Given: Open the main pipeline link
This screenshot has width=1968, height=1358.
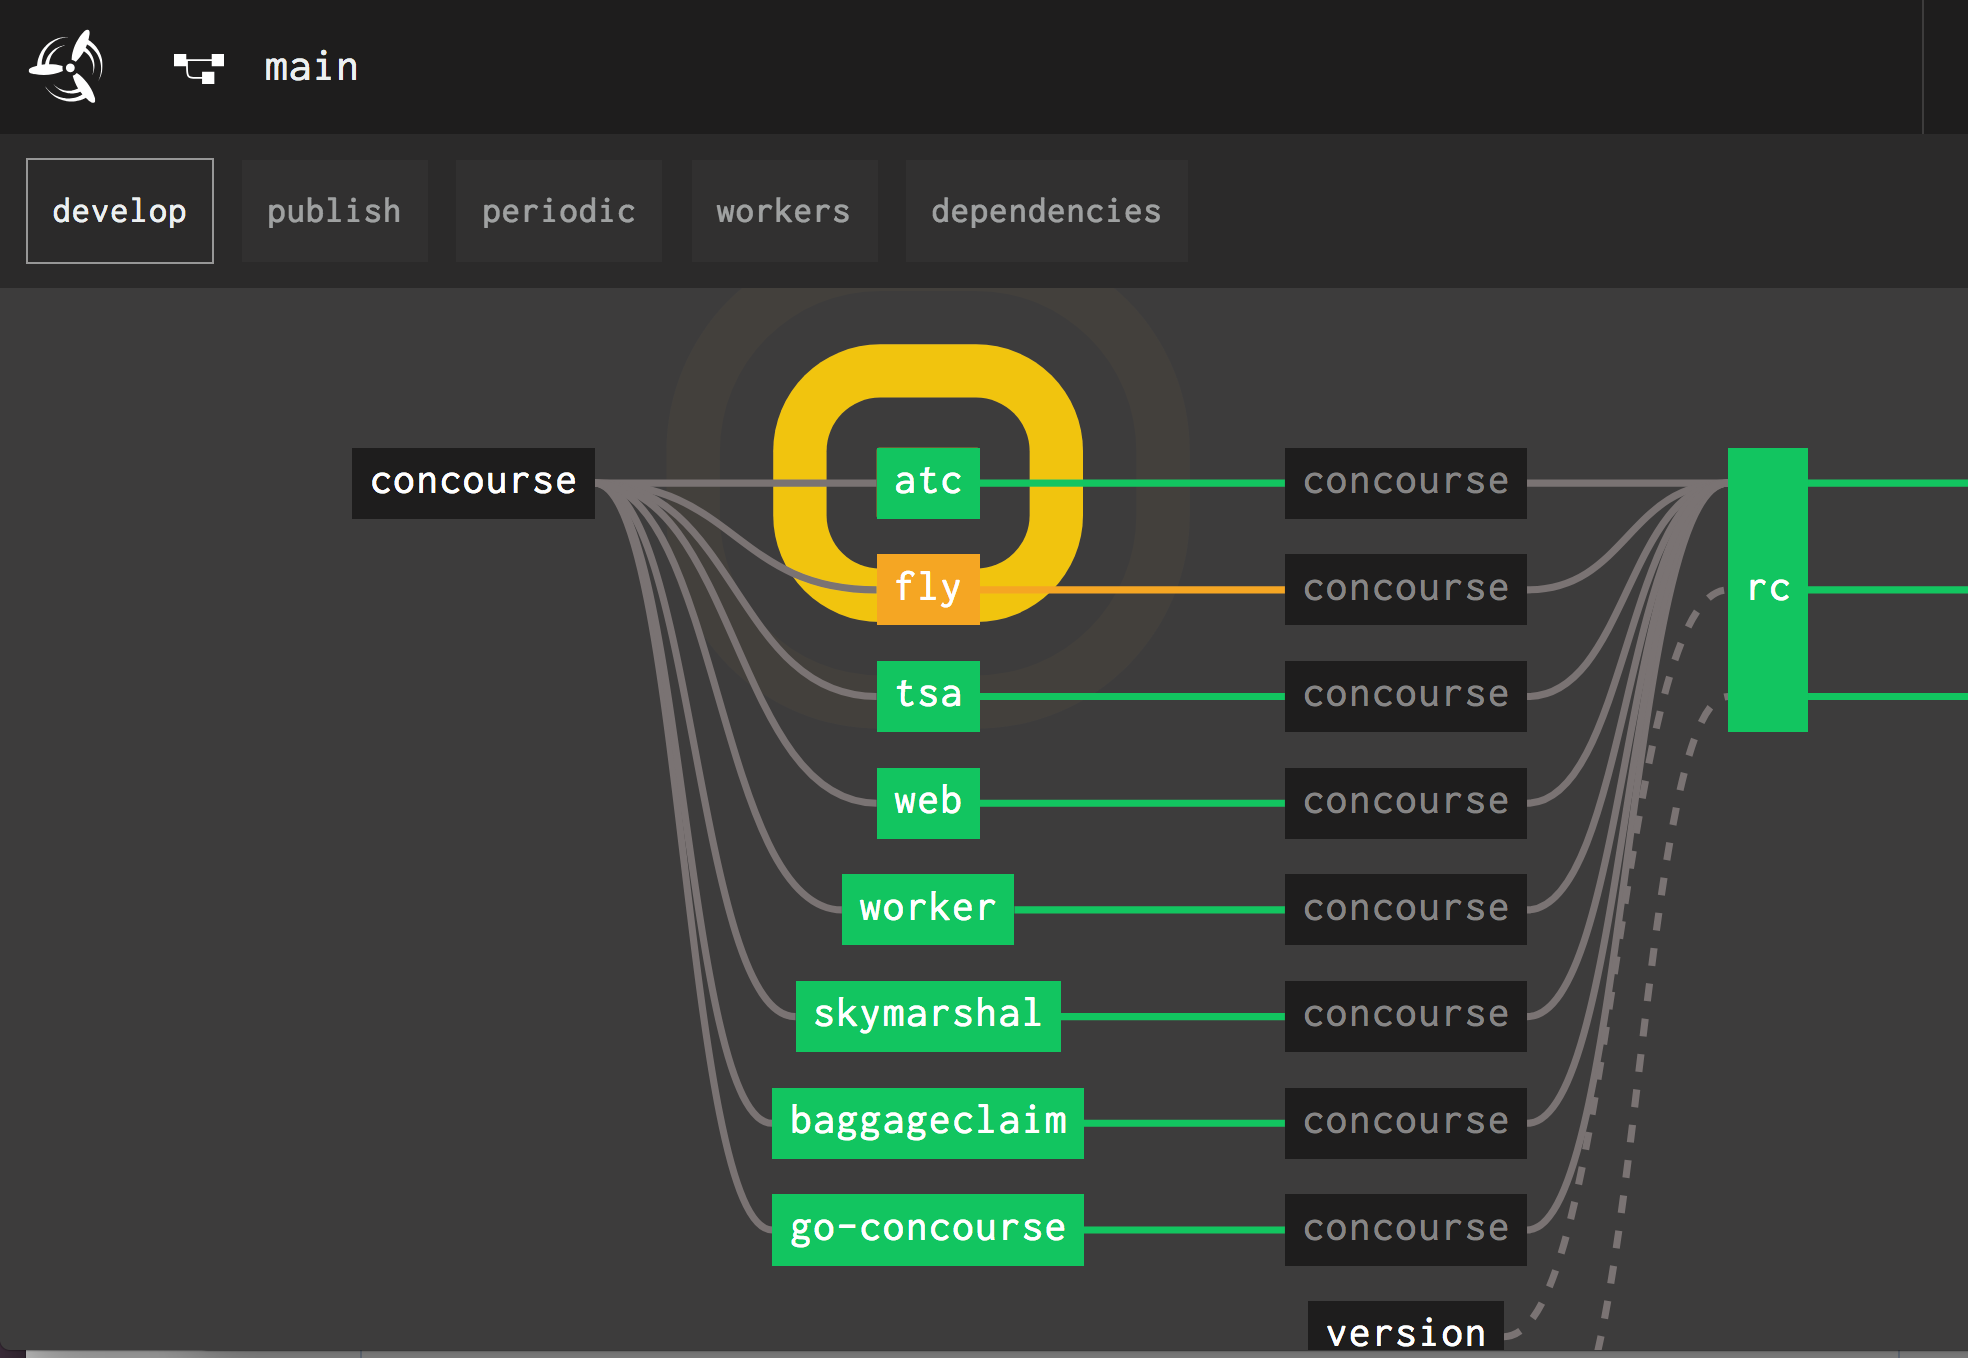Looking at the screenshot, I should [x=311, y=68].
